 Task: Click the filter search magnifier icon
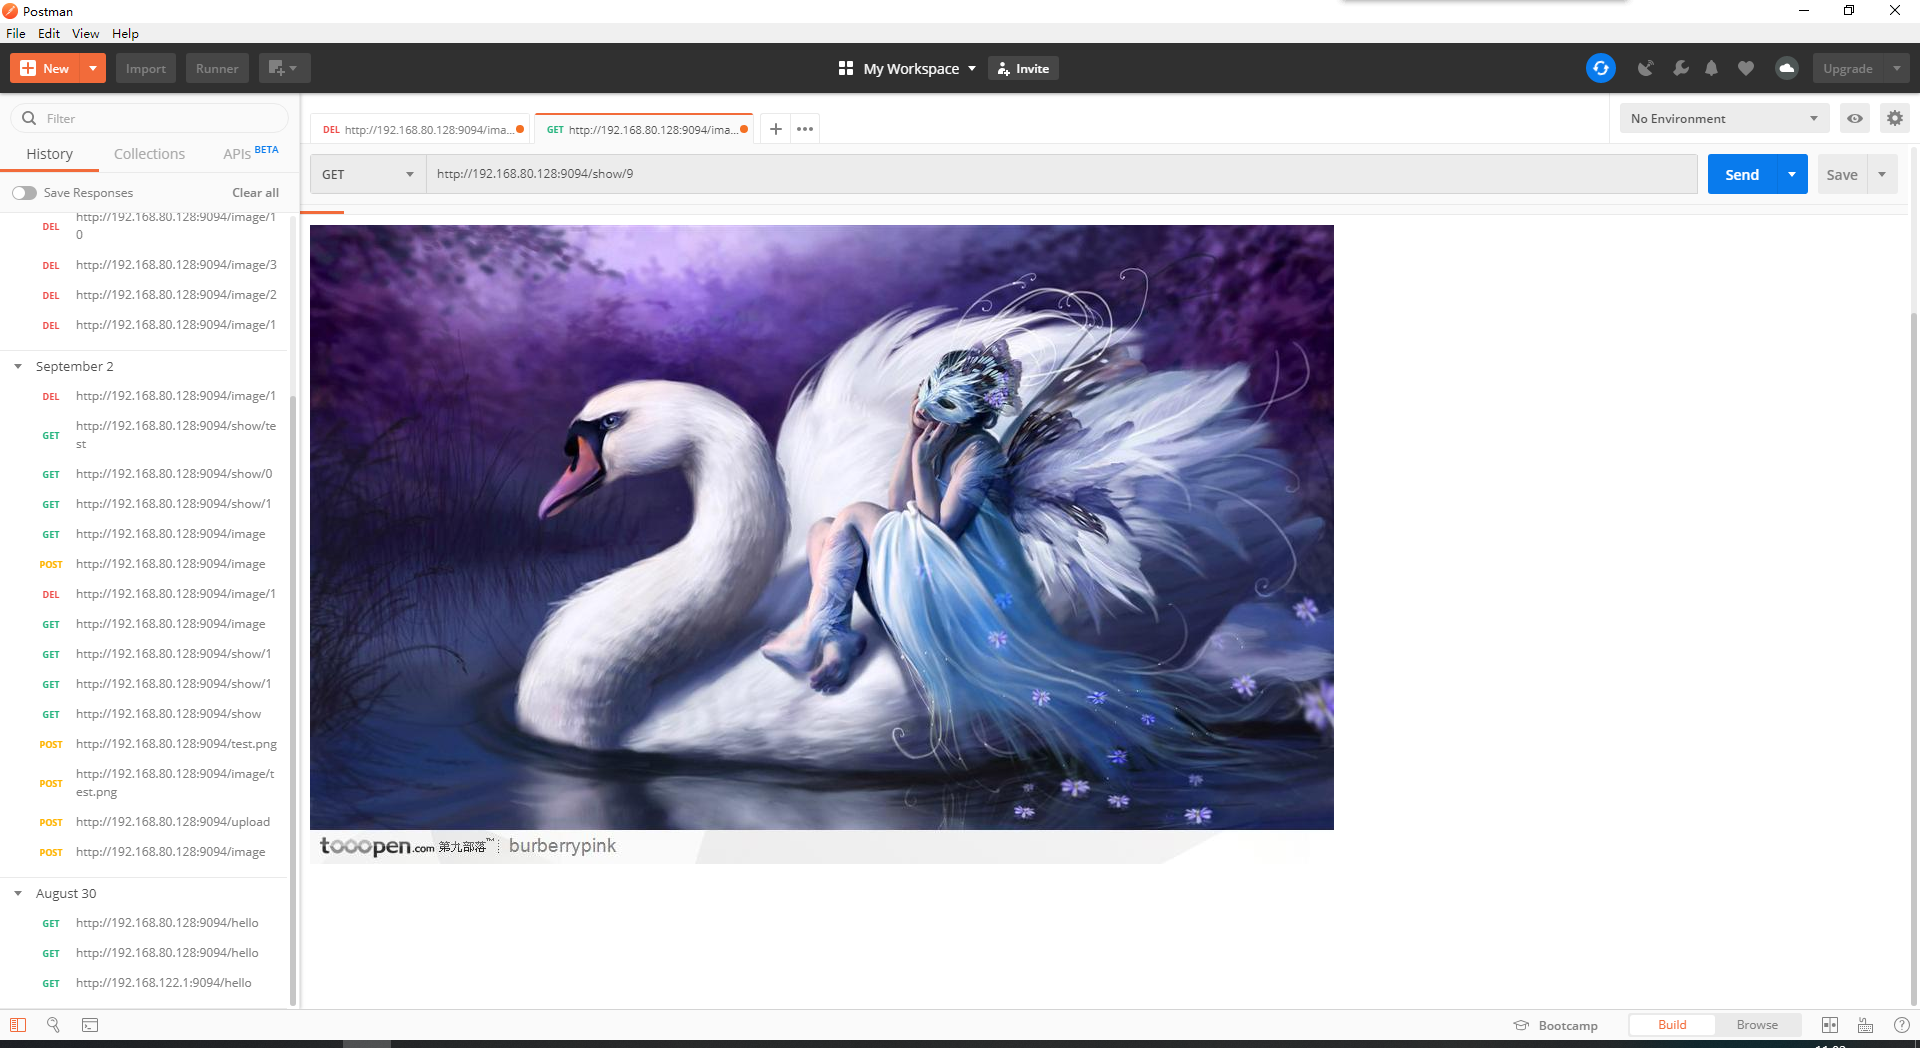(x=29, y=118)
